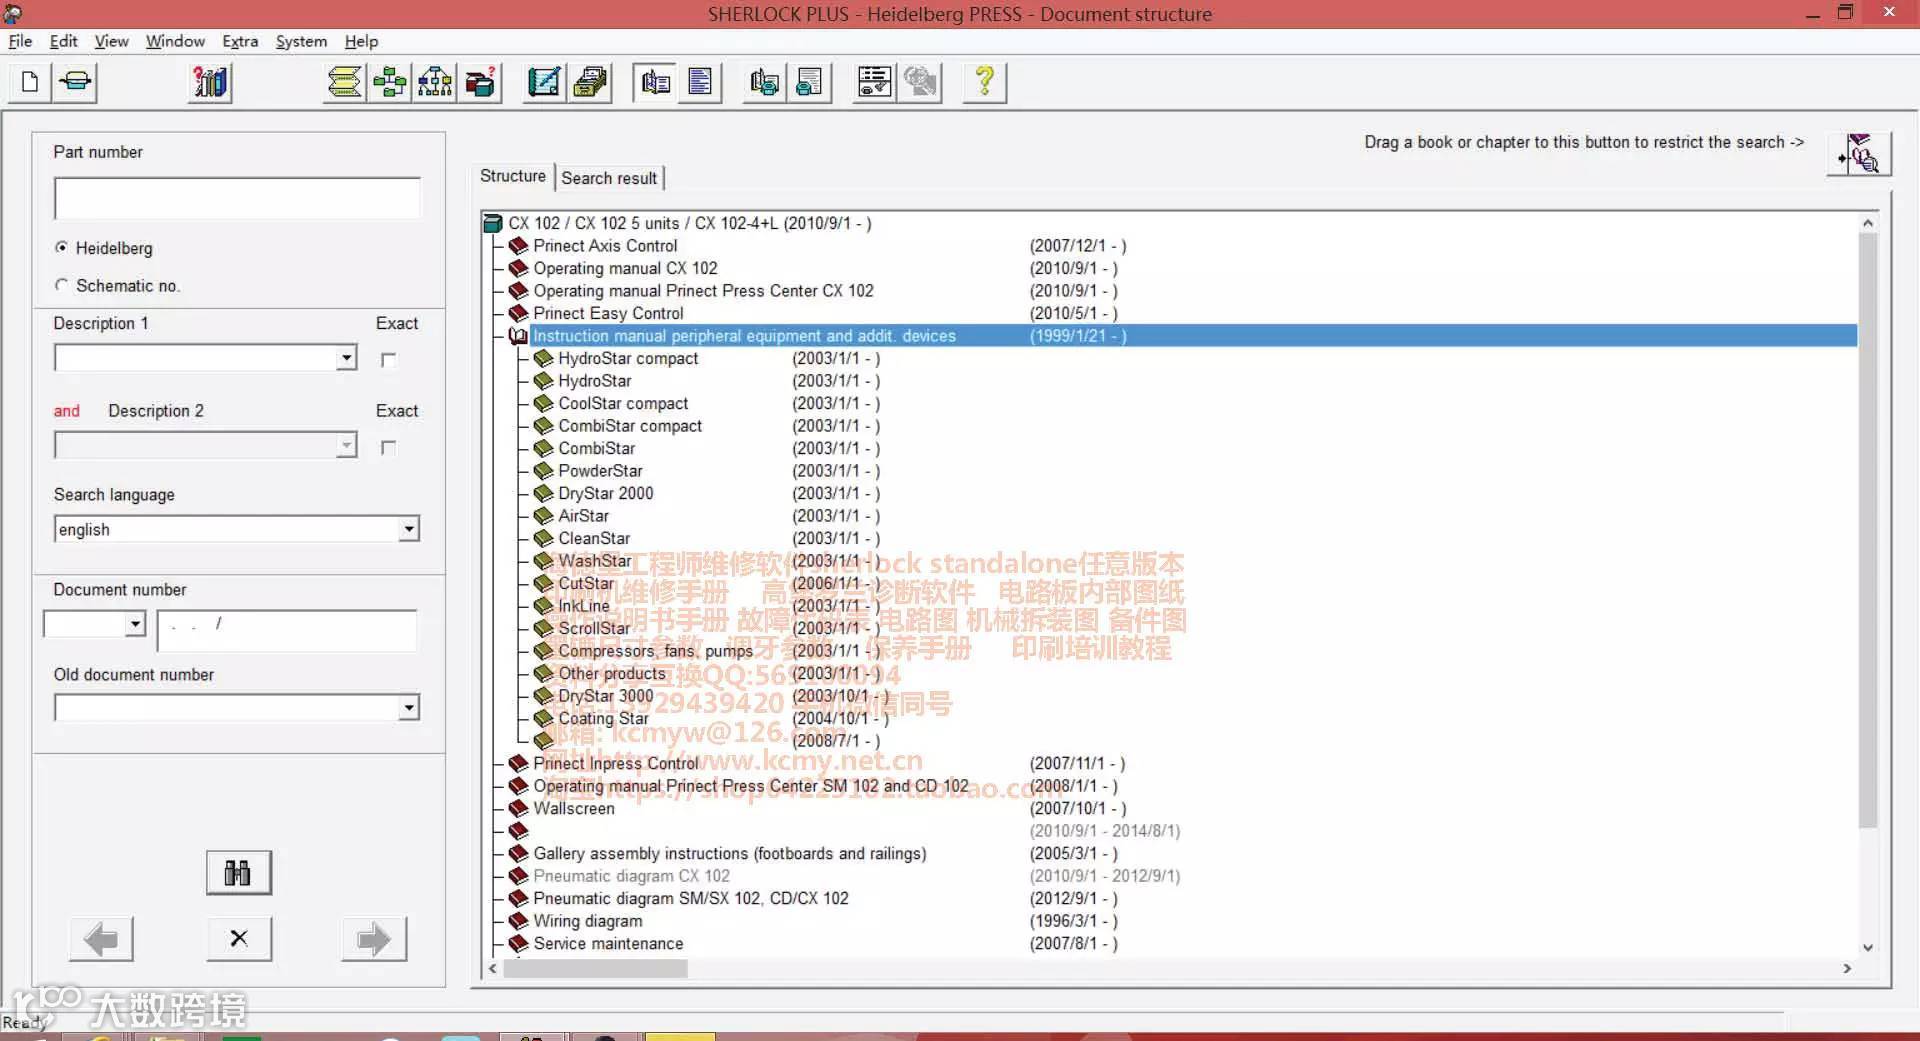This screenshot has height=1041, width=1920.
Task: Select the PowderStar chapter
Action: (x=600, y=471)
